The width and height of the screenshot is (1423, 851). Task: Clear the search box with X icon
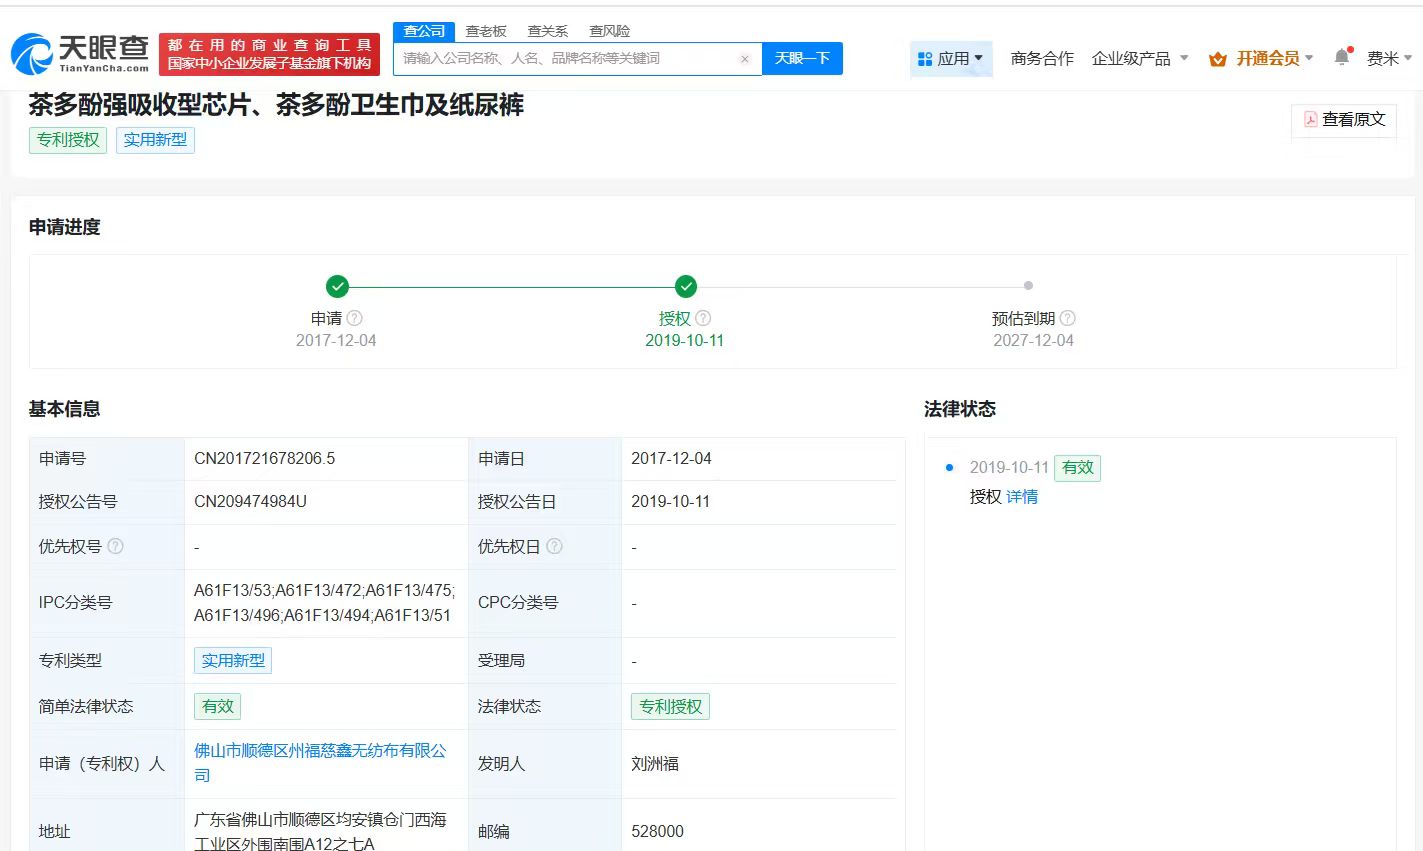[x=744, y=59]
